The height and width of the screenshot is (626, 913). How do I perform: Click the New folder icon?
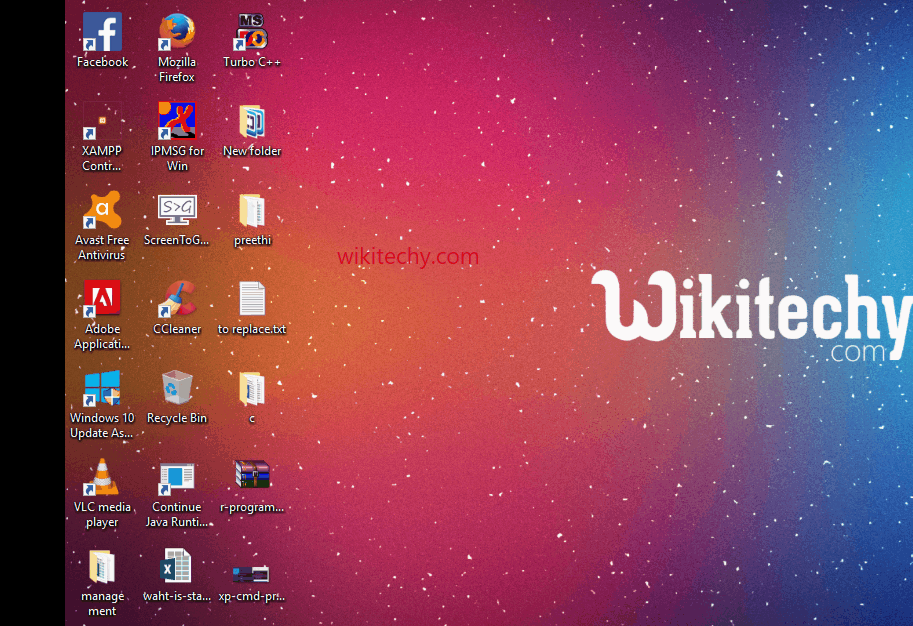coord(252,122)
